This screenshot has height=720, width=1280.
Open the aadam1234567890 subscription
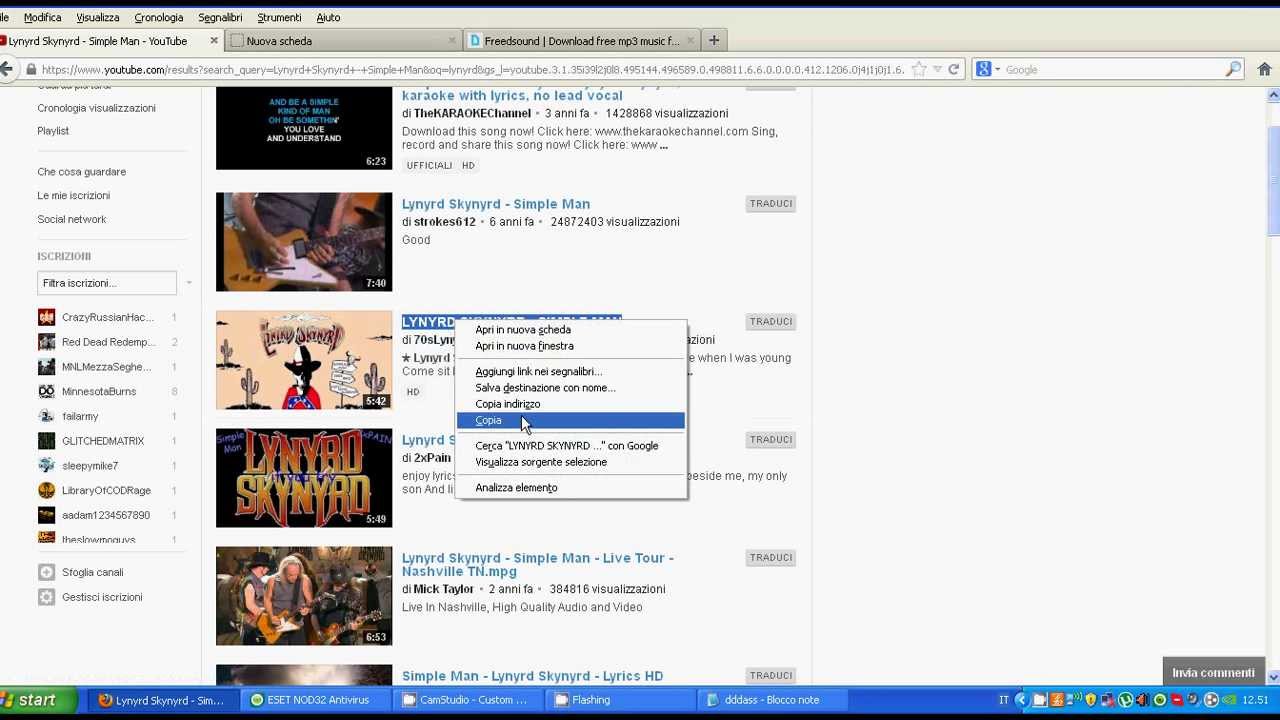coord(108,515)
